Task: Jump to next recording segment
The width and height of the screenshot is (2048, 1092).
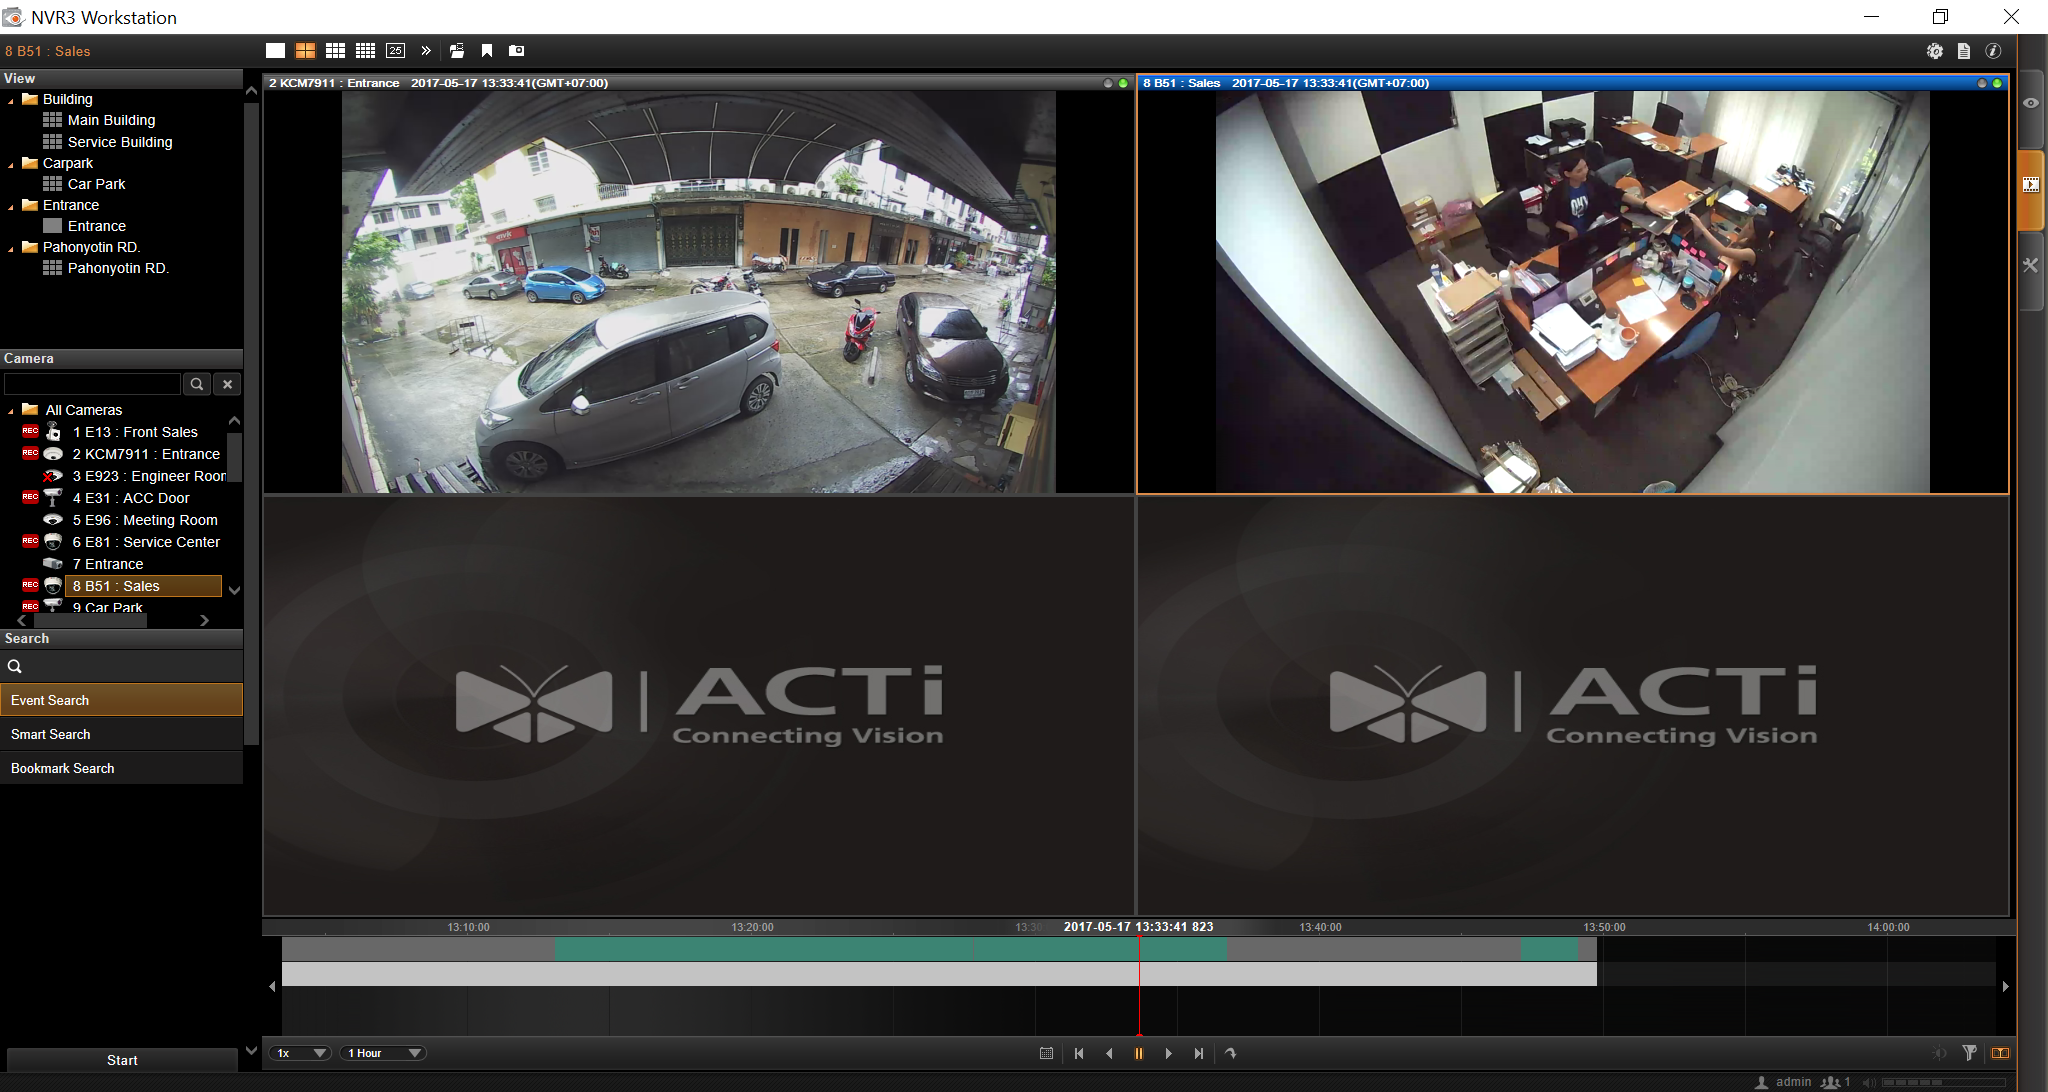Action: coord(1199,1053)
